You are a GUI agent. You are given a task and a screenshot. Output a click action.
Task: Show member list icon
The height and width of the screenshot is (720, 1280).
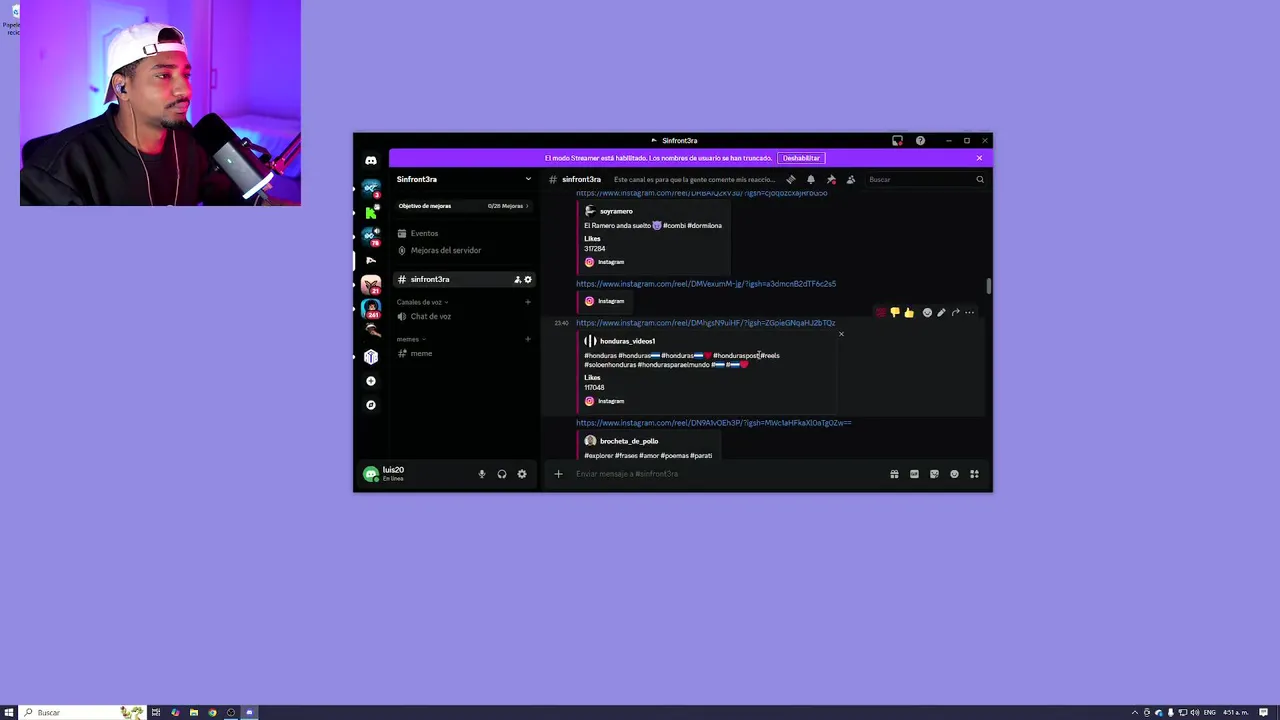tap(851, 180)
